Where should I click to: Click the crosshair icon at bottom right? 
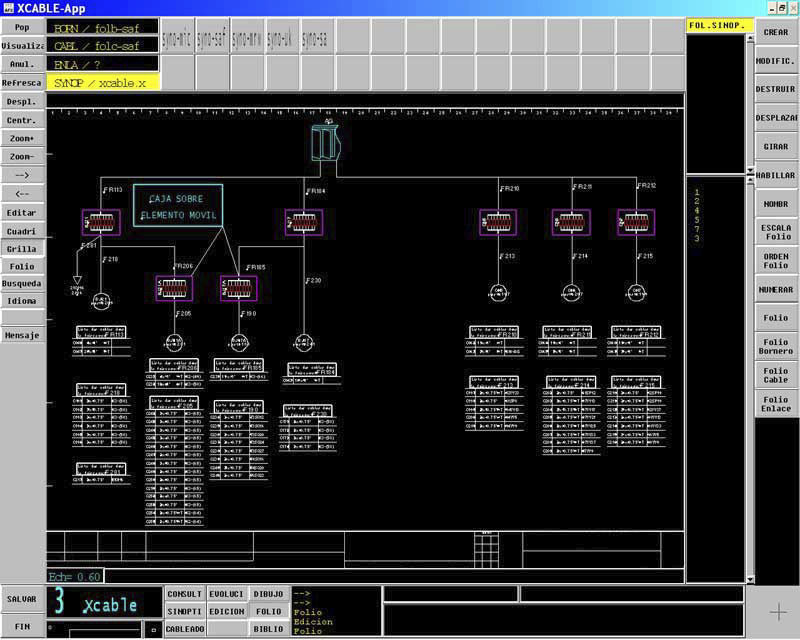coord(779,611)
